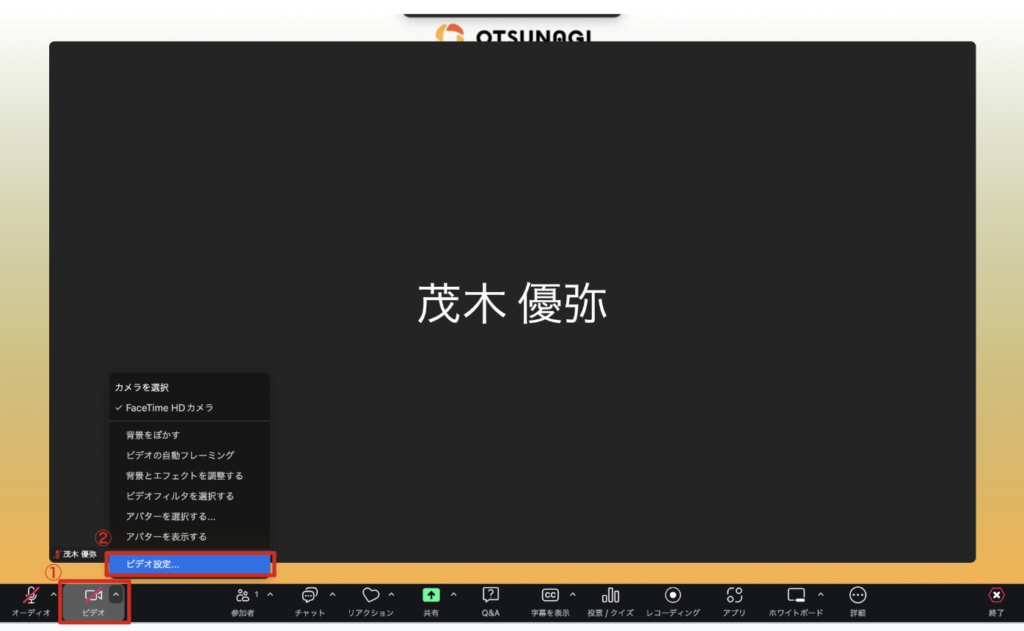
Task: Expand the audio options chevron
Action: (x=53, y=595)
